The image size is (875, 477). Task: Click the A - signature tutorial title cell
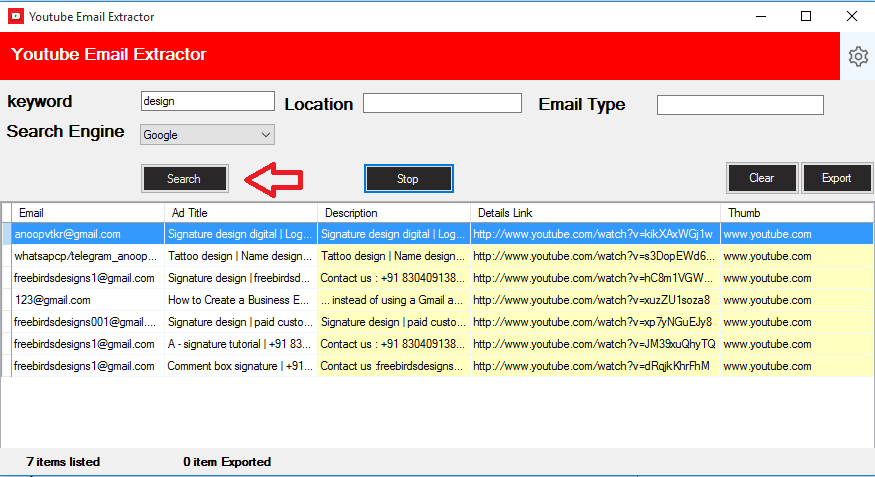pos(241,344)
